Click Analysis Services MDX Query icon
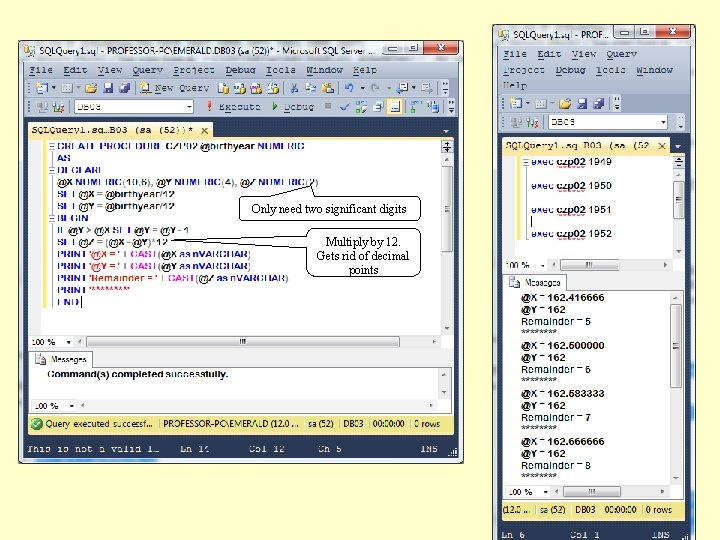720x540 pixels. click(x=240, y=88)
